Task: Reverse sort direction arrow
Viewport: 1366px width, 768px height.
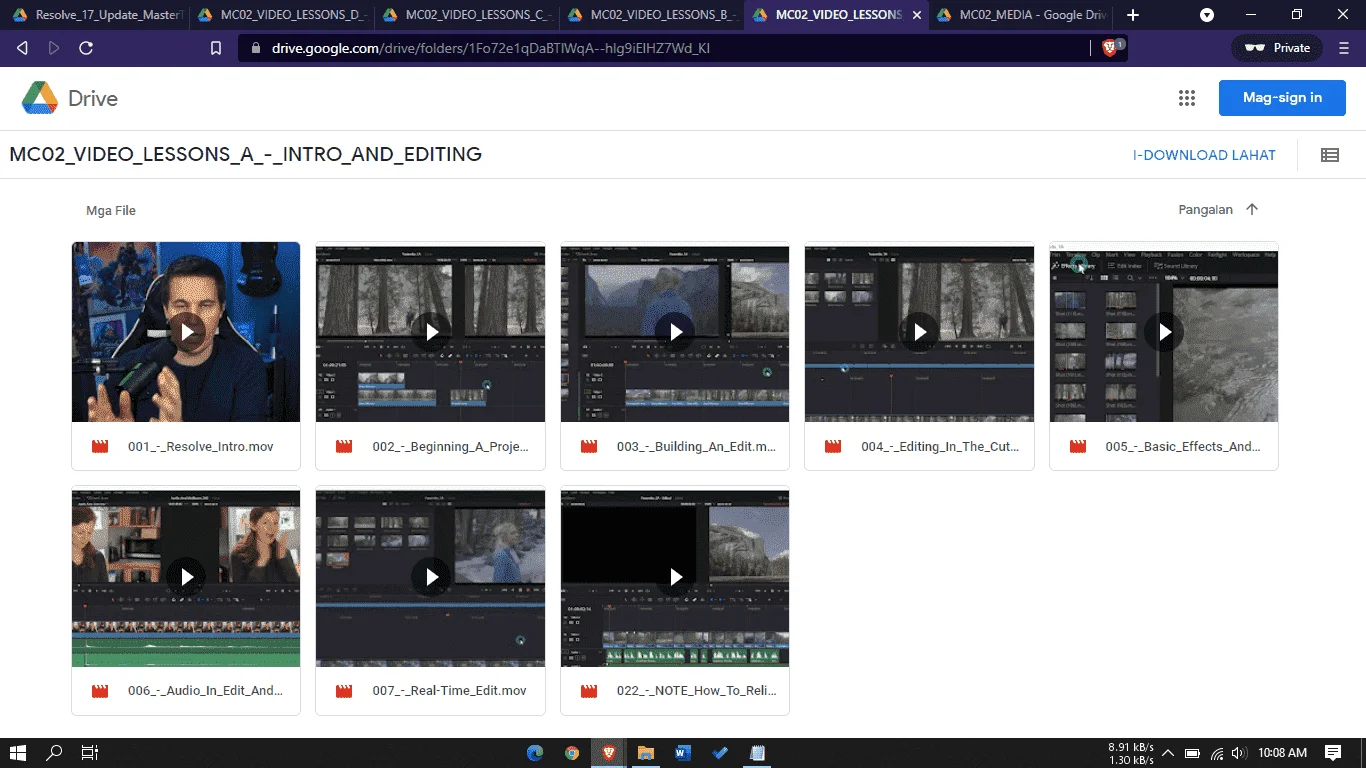Action: (x=1252, y=210)
